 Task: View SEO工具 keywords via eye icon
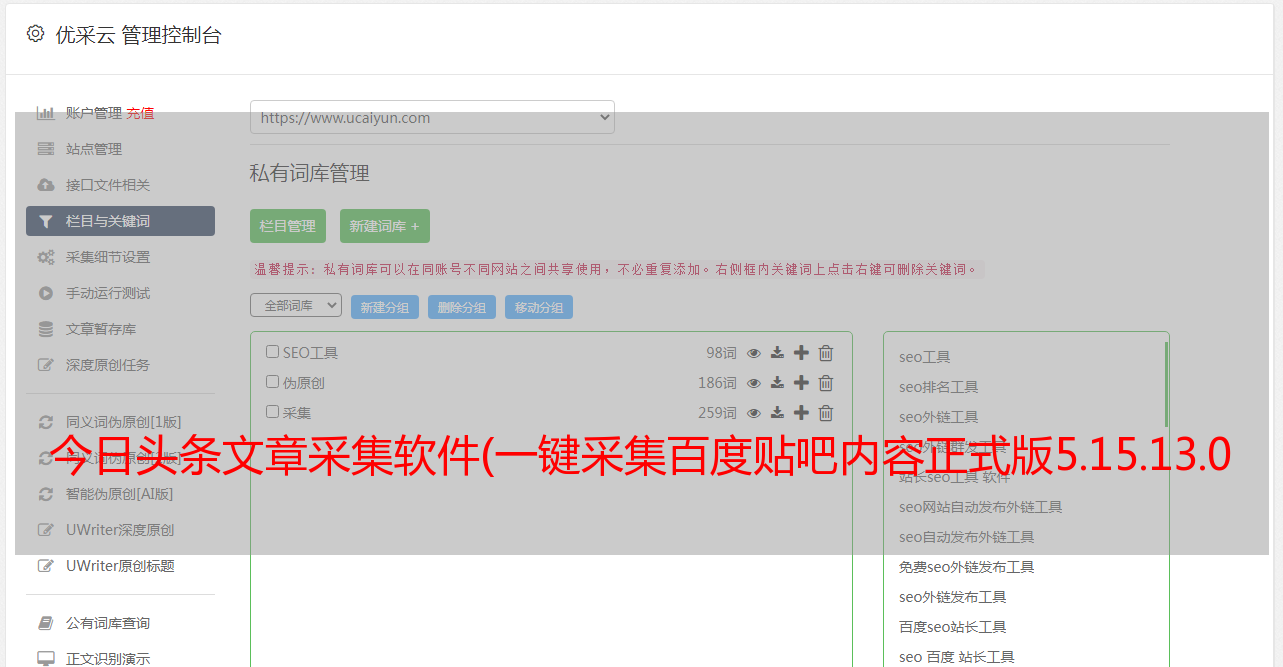[x=754, y=353]
